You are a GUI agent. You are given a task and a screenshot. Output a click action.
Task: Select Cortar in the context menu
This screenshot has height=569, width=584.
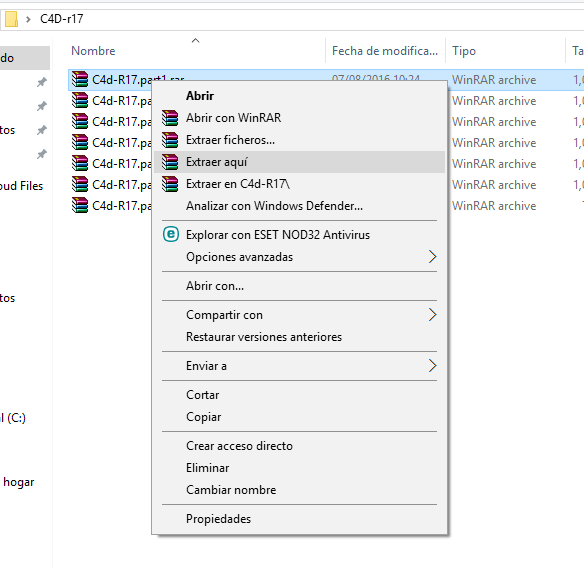click(x=299, y=395)
